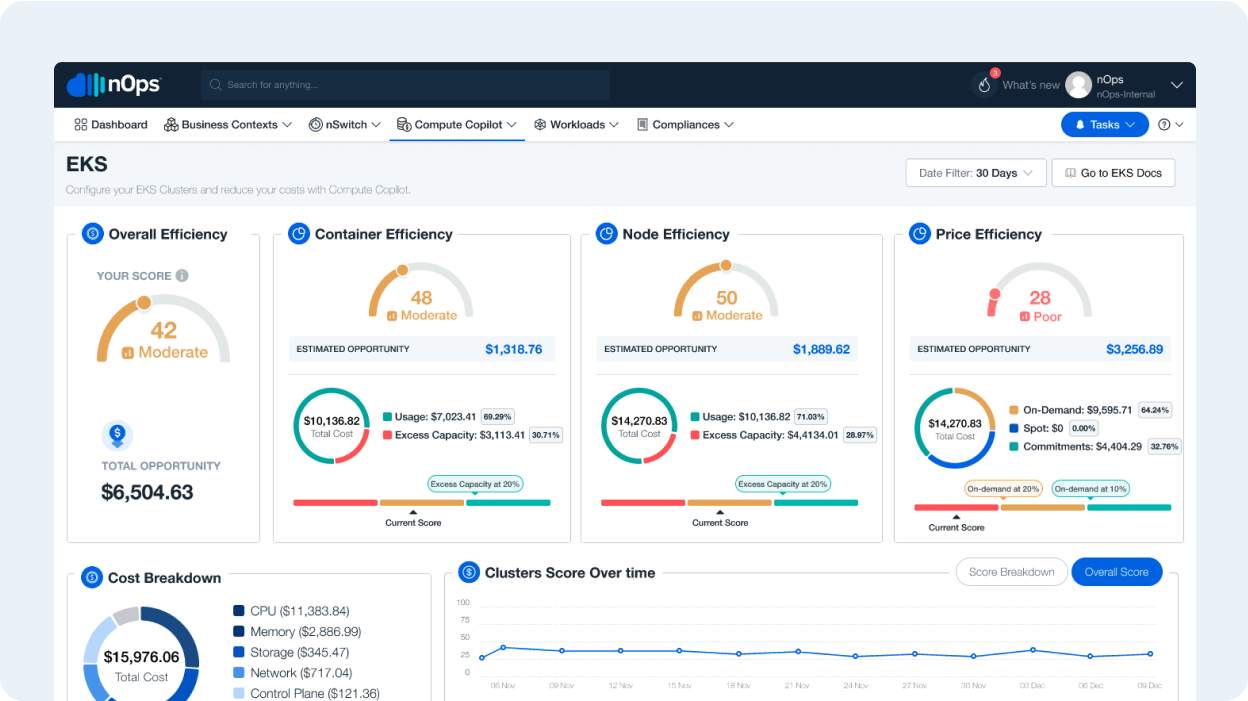Click the Total Opportunity dollar icon
The image size is (1248, 701).
(x=118, y=435)
